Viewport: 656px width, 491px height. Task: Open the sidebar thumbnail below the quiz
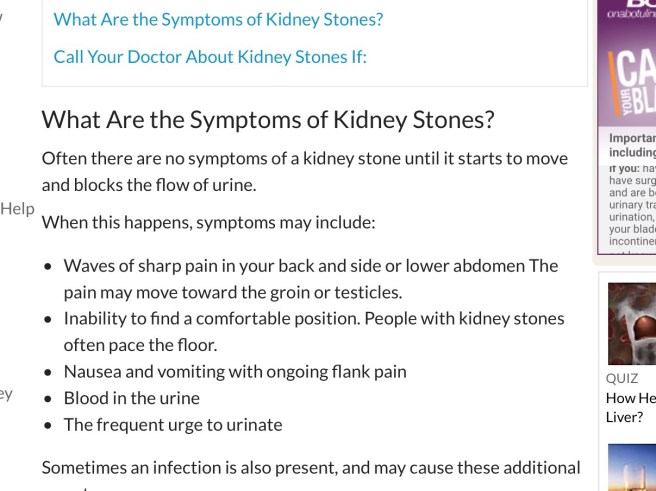[632, 468]
